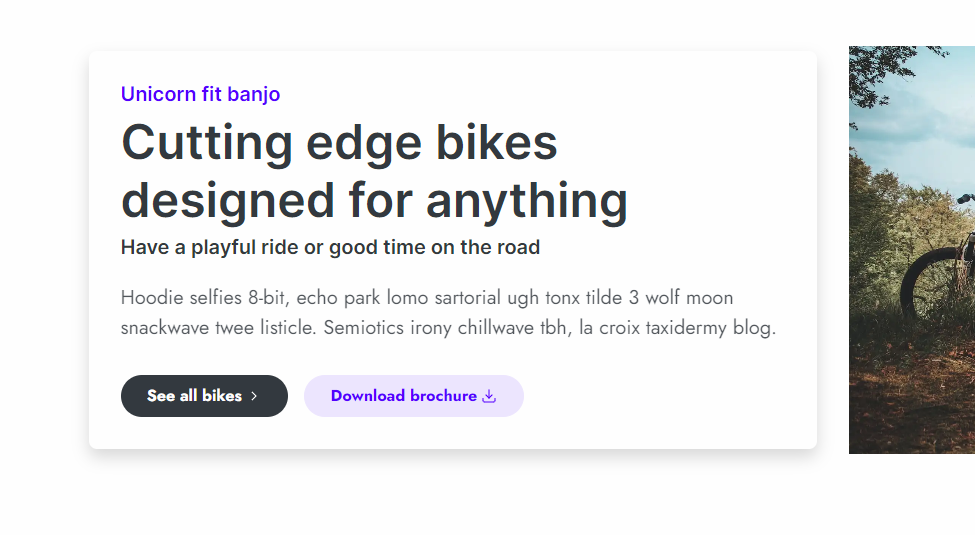Click the Download brochure button
The image size is (975, 535).
(413, 396)
